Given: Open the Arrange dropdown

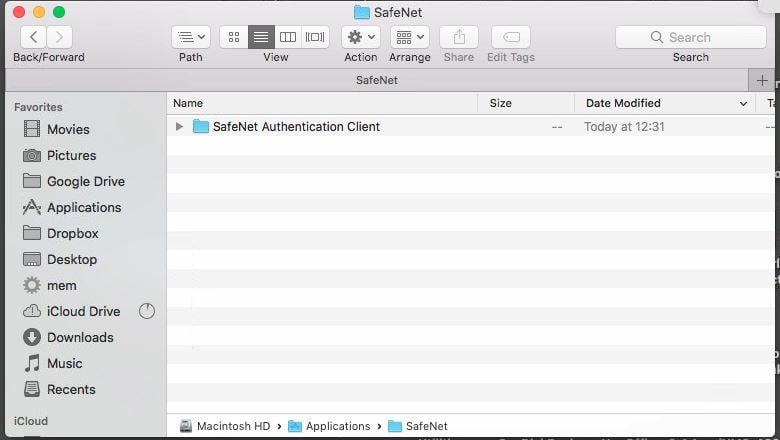Looking at the screenshot, I should [410, 37].
